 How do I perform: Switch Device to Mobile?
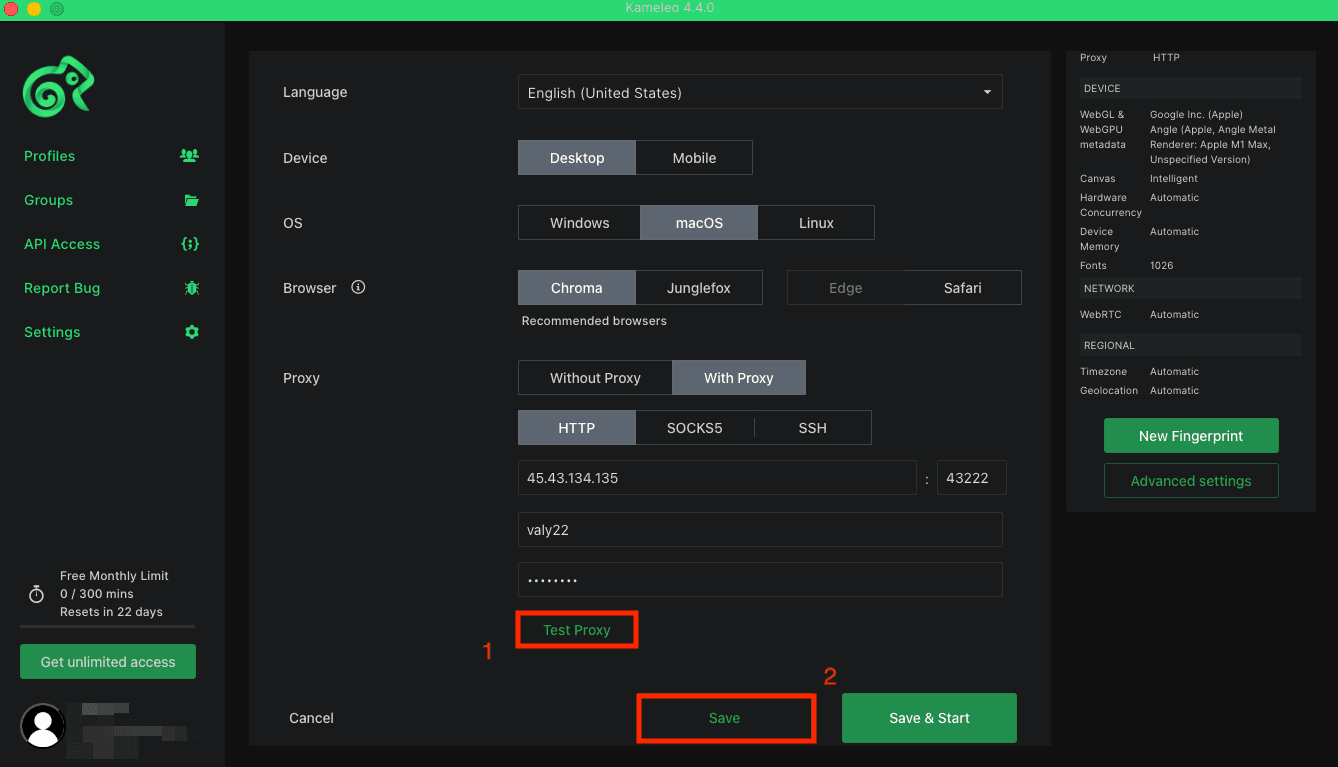(x=693, y=157)
